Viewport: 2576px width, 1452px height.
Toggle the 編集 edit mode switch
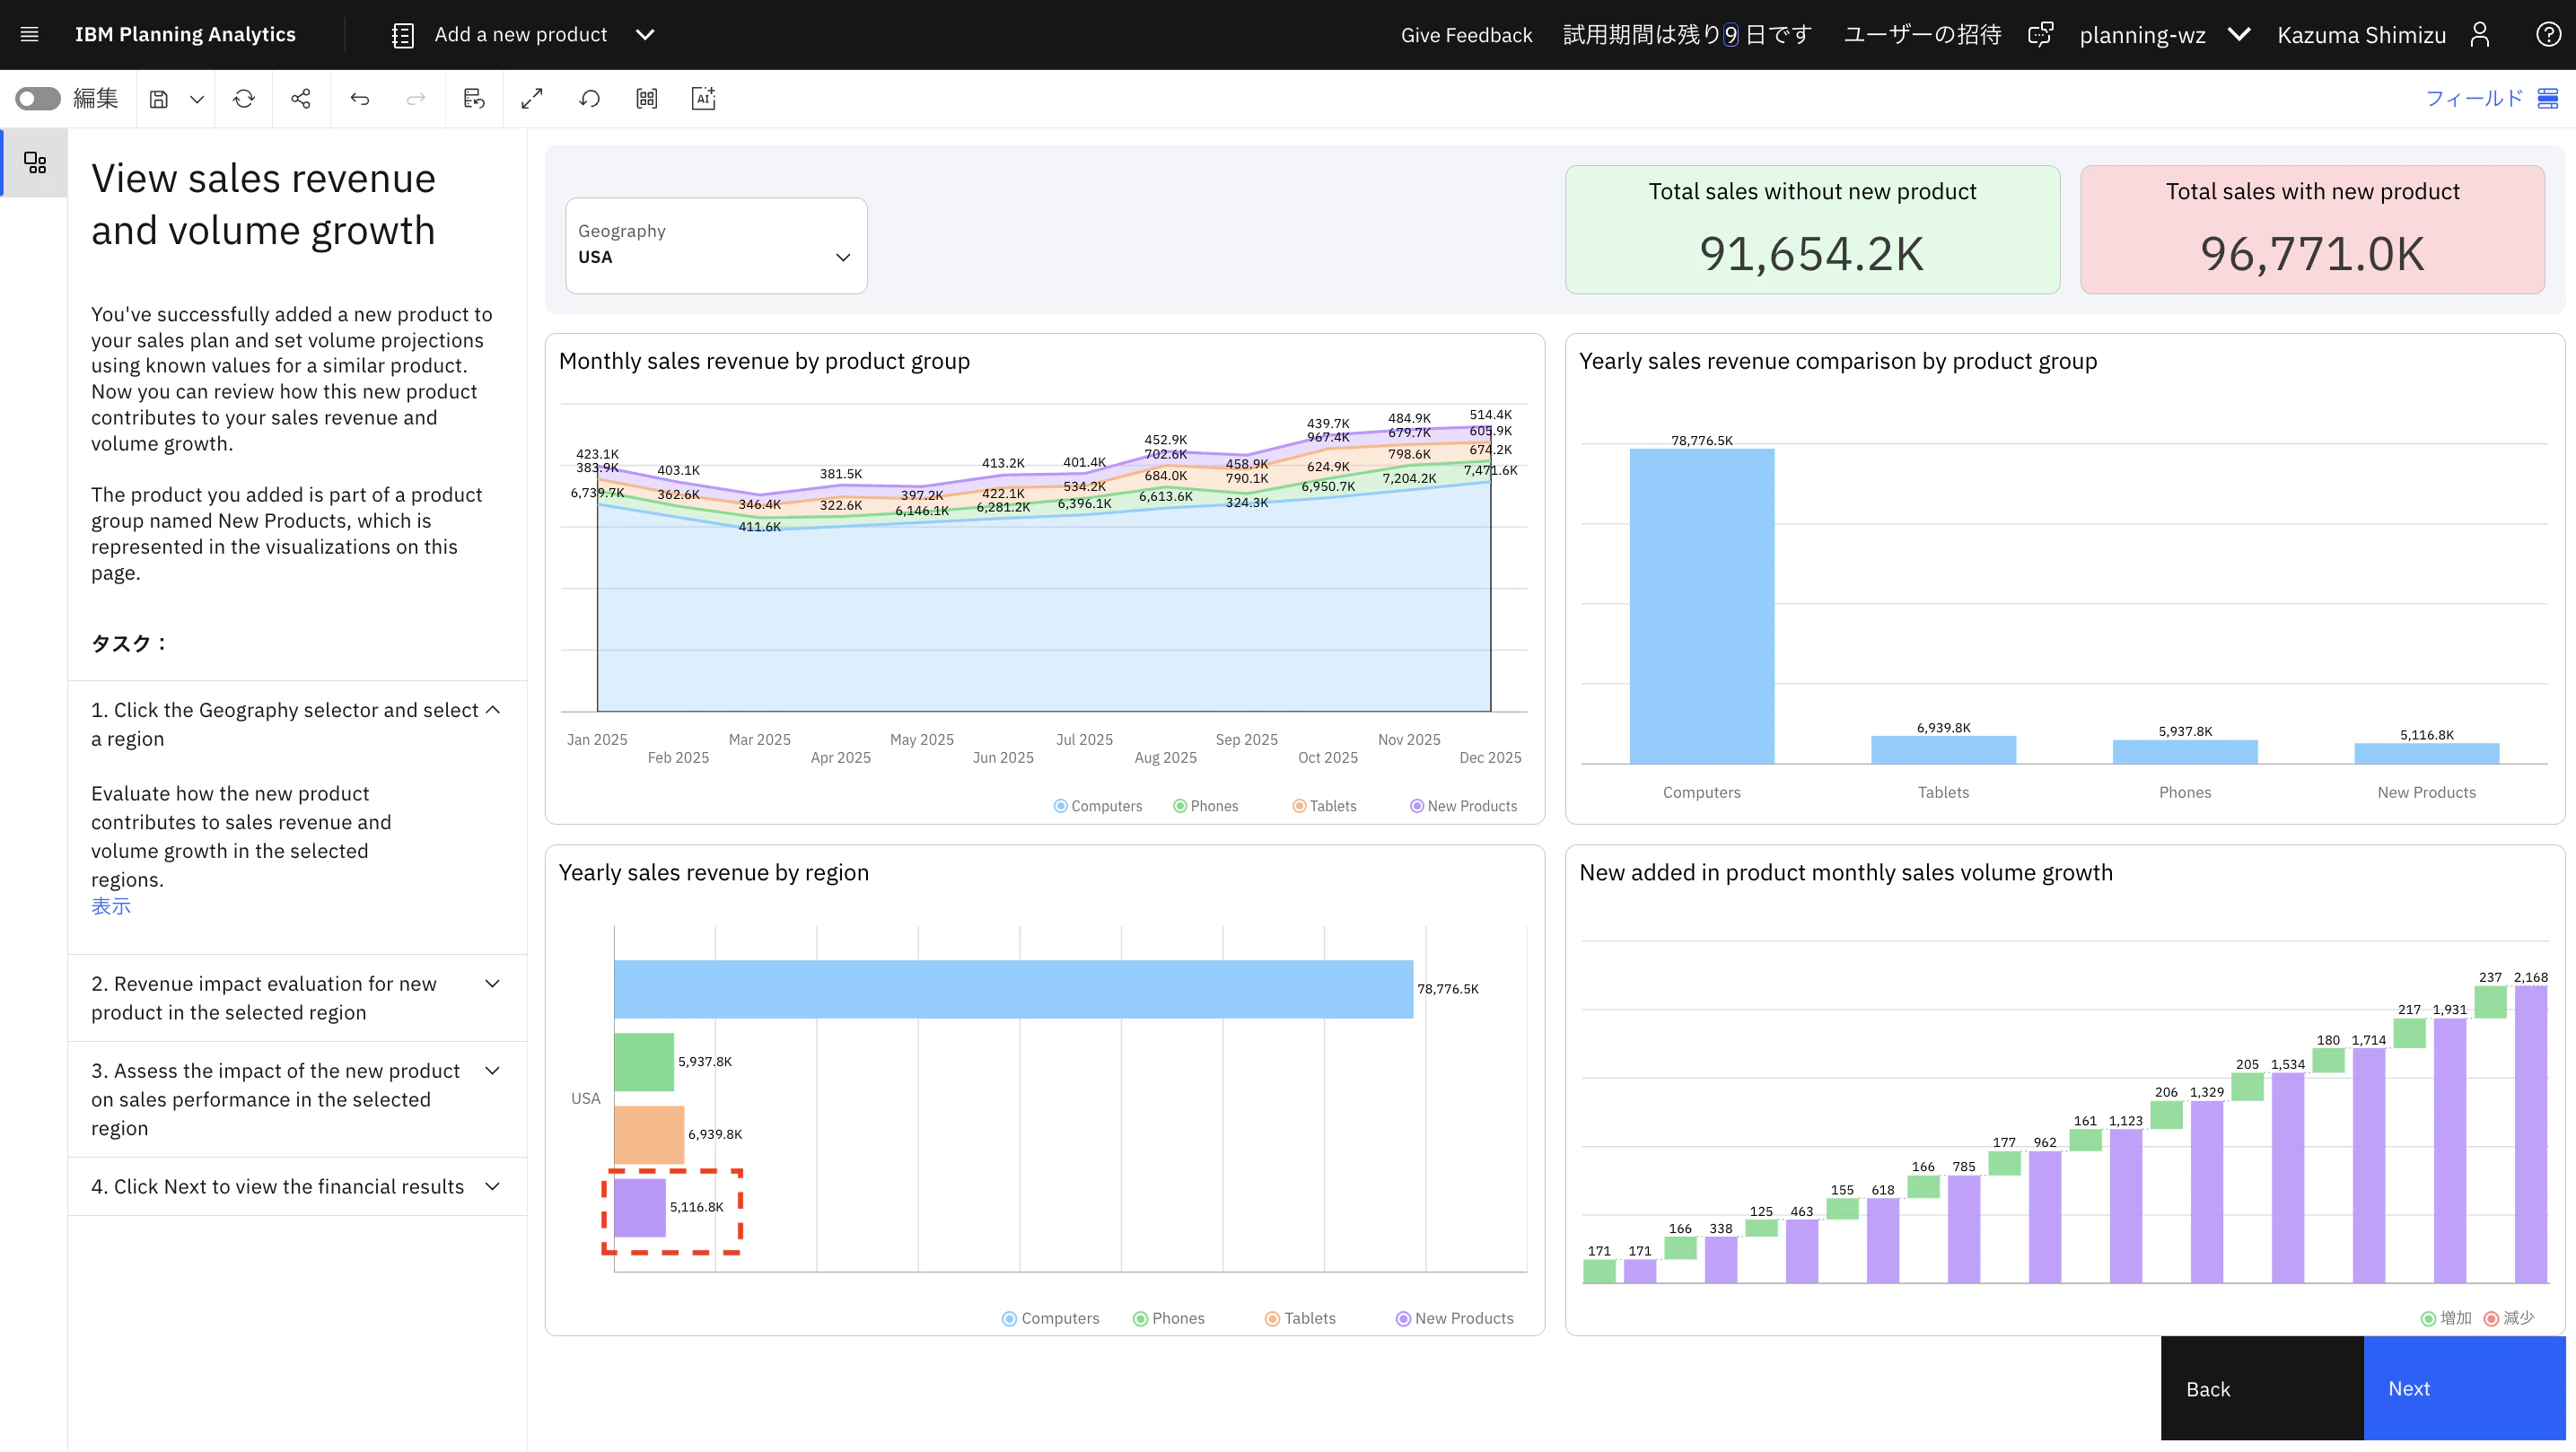[38, 99]
